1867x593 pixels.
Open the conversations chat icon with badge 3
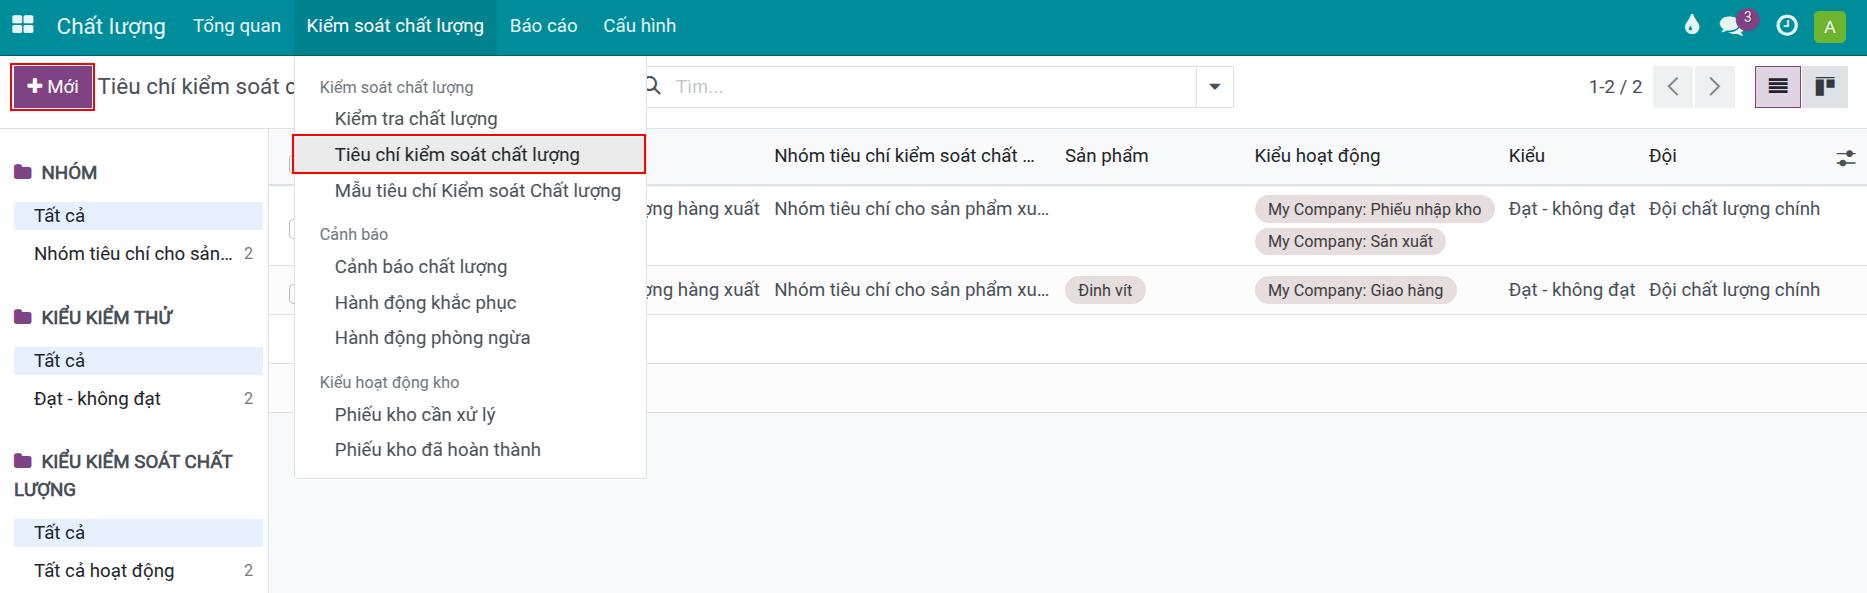coord(1732,26)
